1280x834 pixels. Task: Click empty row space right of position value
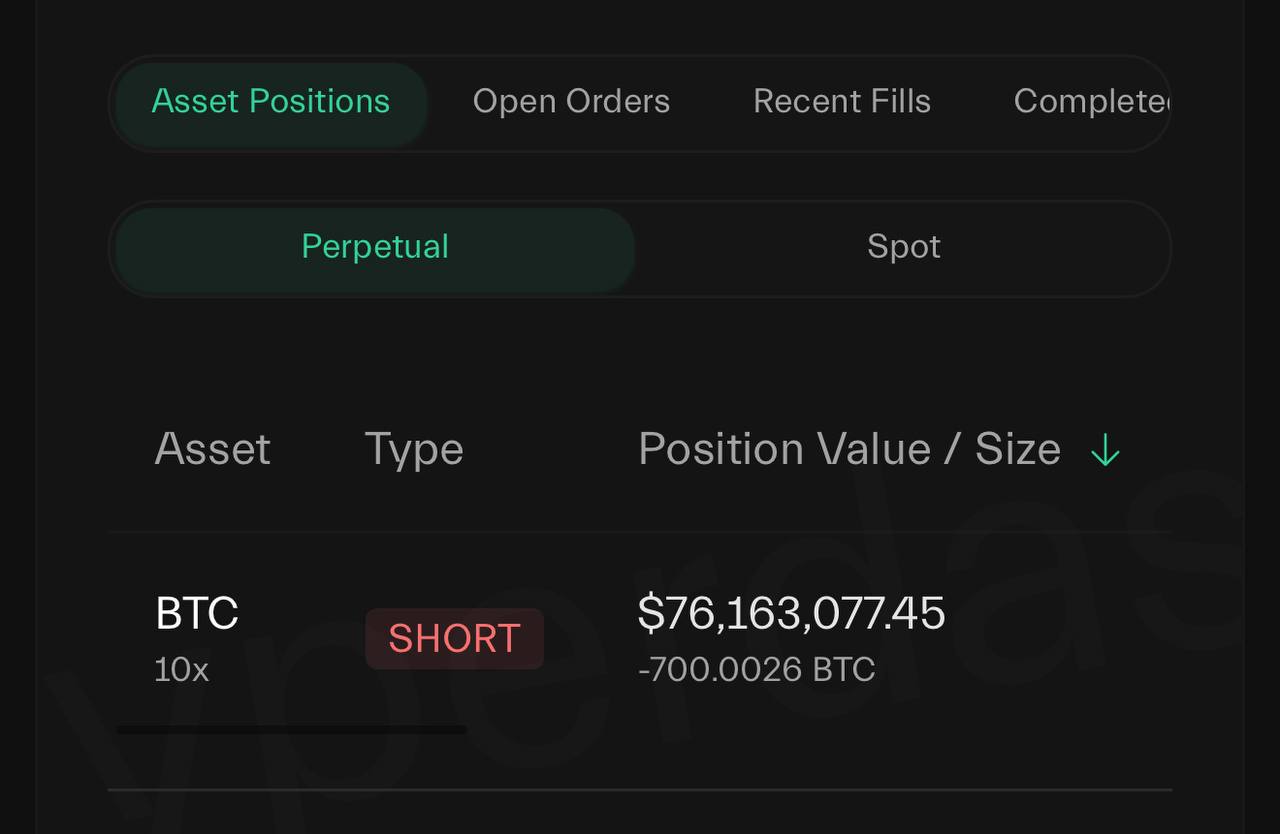pos(1070,640)
